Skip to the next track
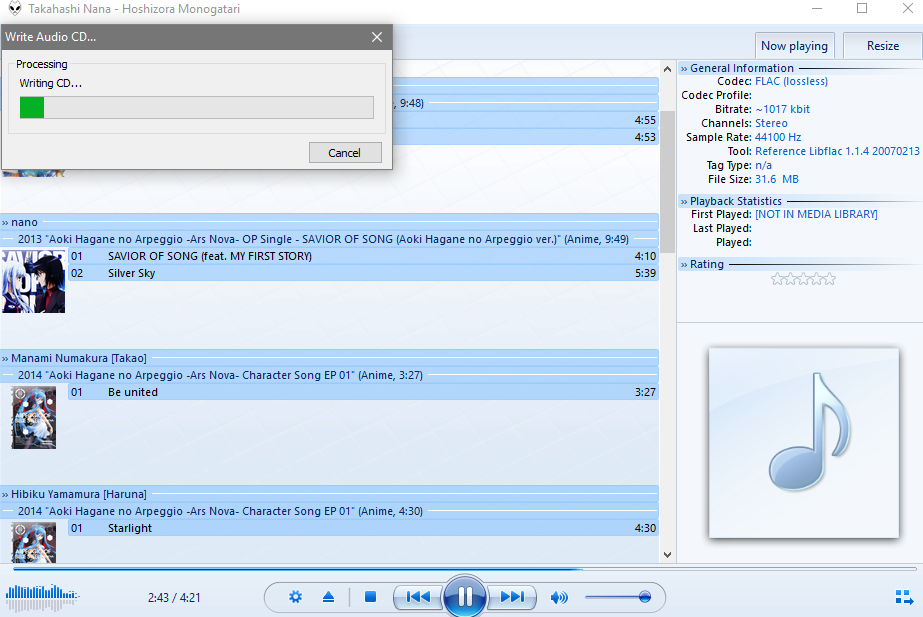This screenshot has width=923, height=617. [512, 597]
